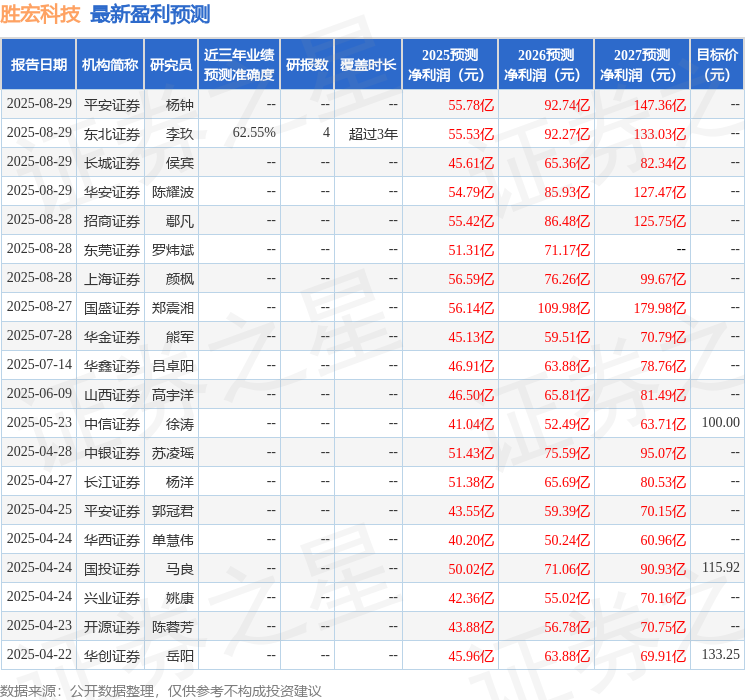Select the 研报数 column header
The image size is (745, 700).
pos(307,65)
